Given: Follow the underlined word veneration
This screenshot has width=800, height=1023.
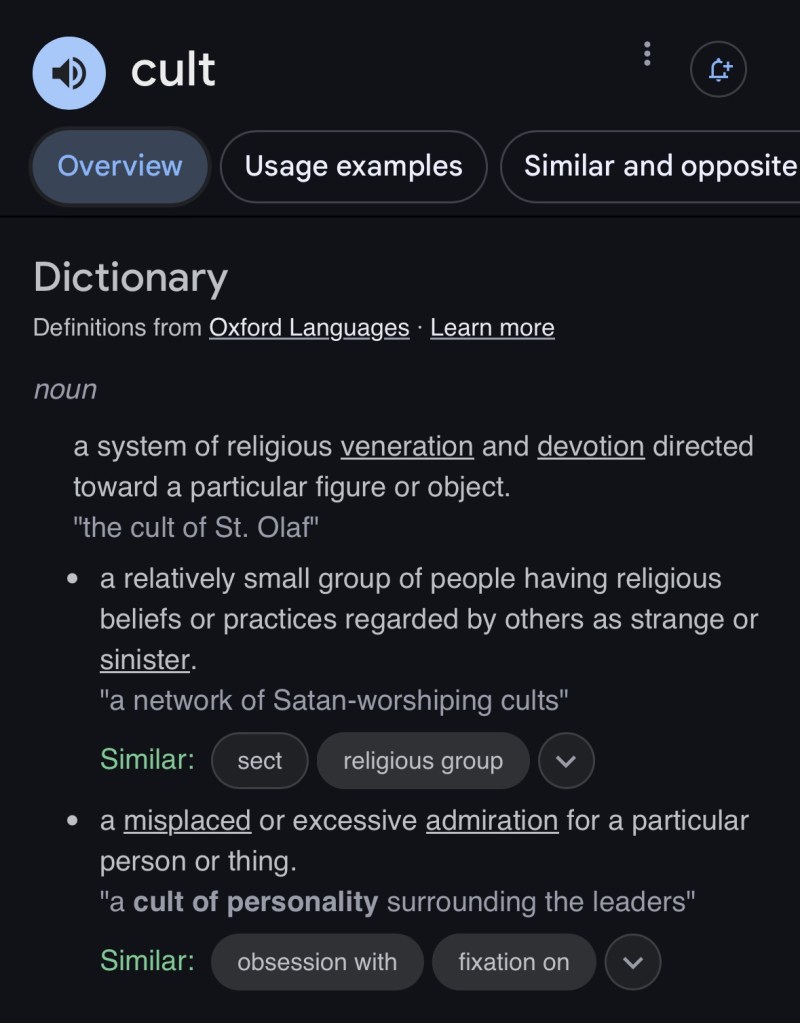Looking at the screenshot, I should pyautogui.click(x=406, y=446).
